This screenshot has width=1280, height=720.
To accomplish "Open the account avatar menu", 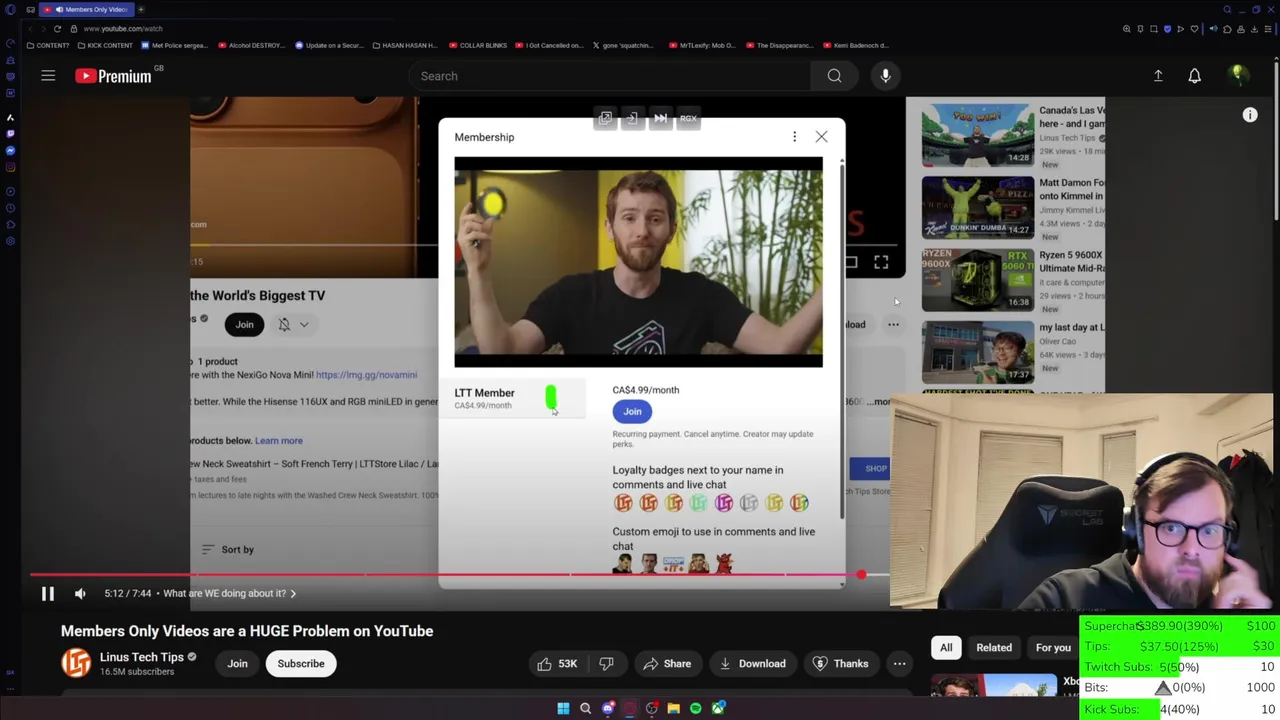I will (1237, 75).
